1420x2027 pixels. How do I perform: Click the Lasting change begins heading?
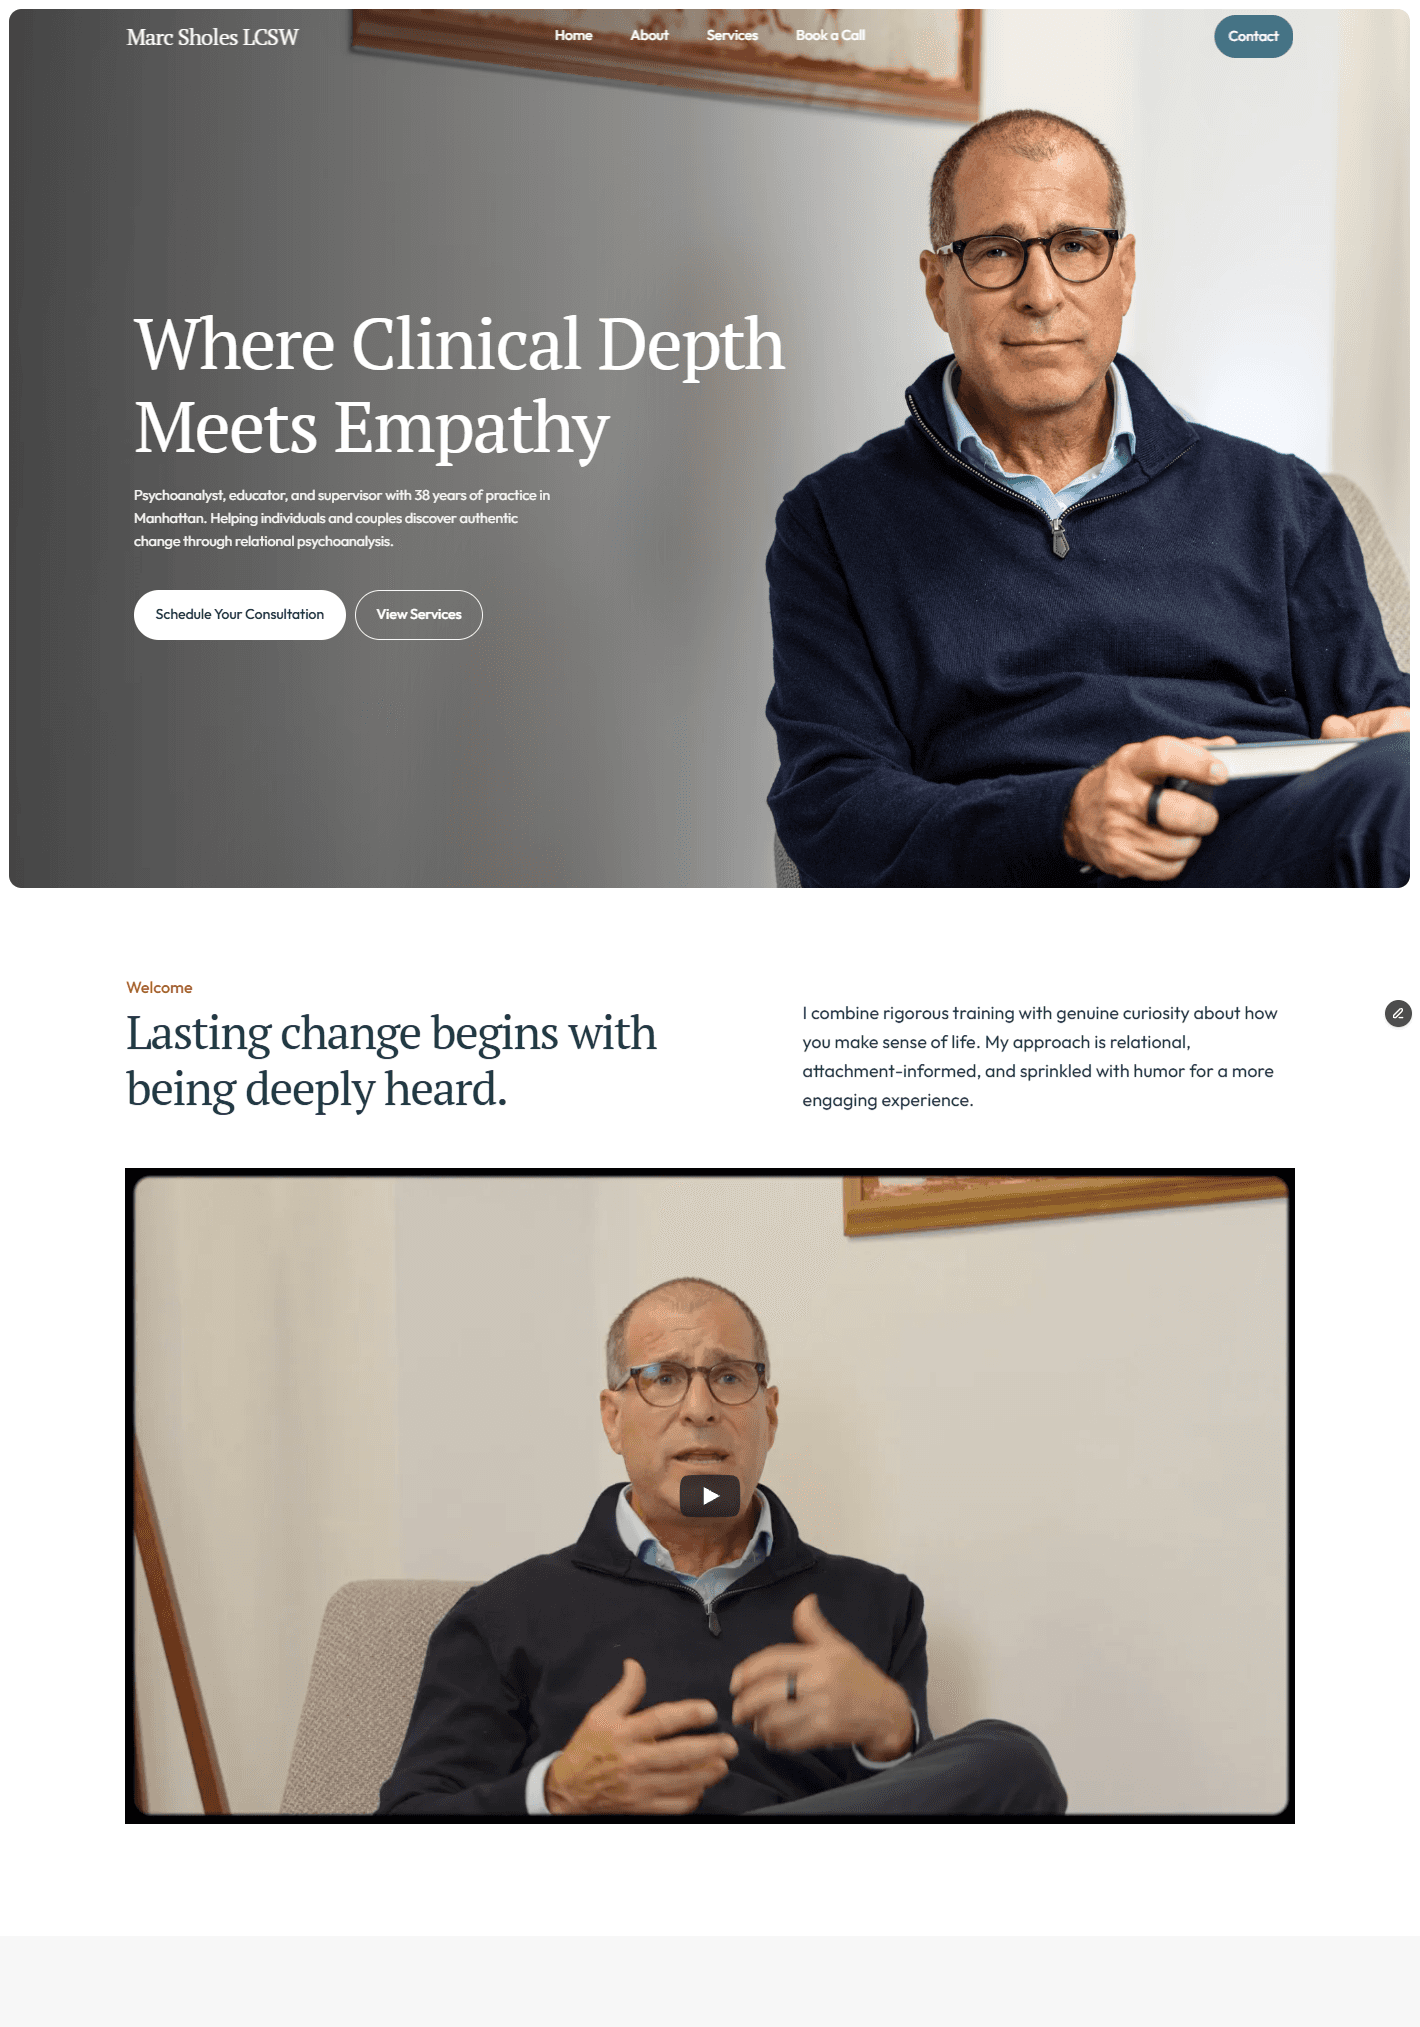pyautogui.click(x=391, y=1061)
